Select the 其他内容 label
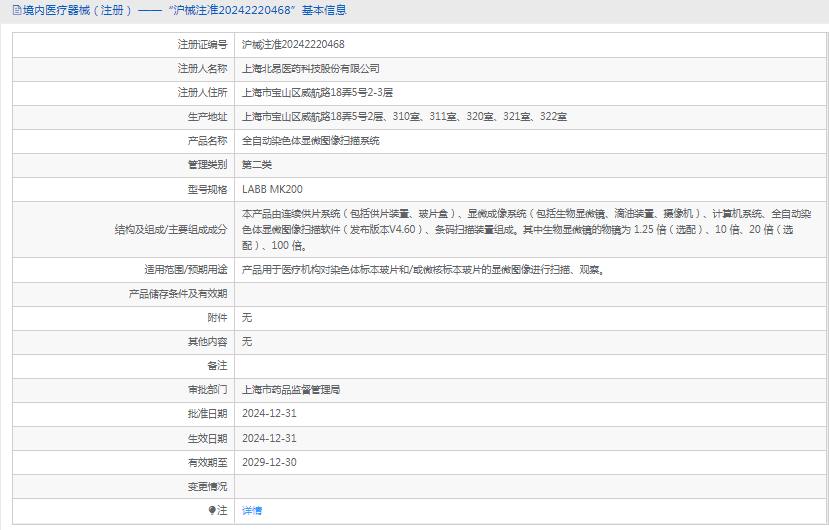The image size is (829, 530). coord(207,342)
